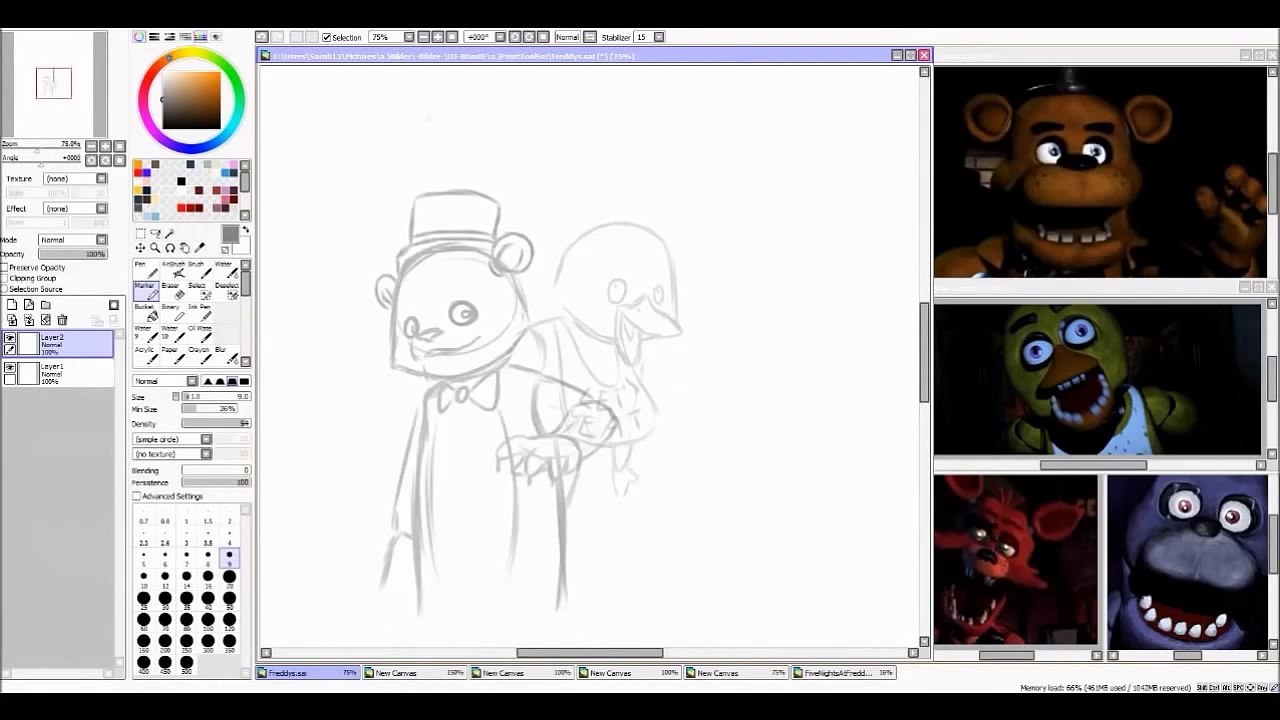
Task: Open the layer Mode dropdown
Action: click(x=73, y=240)
